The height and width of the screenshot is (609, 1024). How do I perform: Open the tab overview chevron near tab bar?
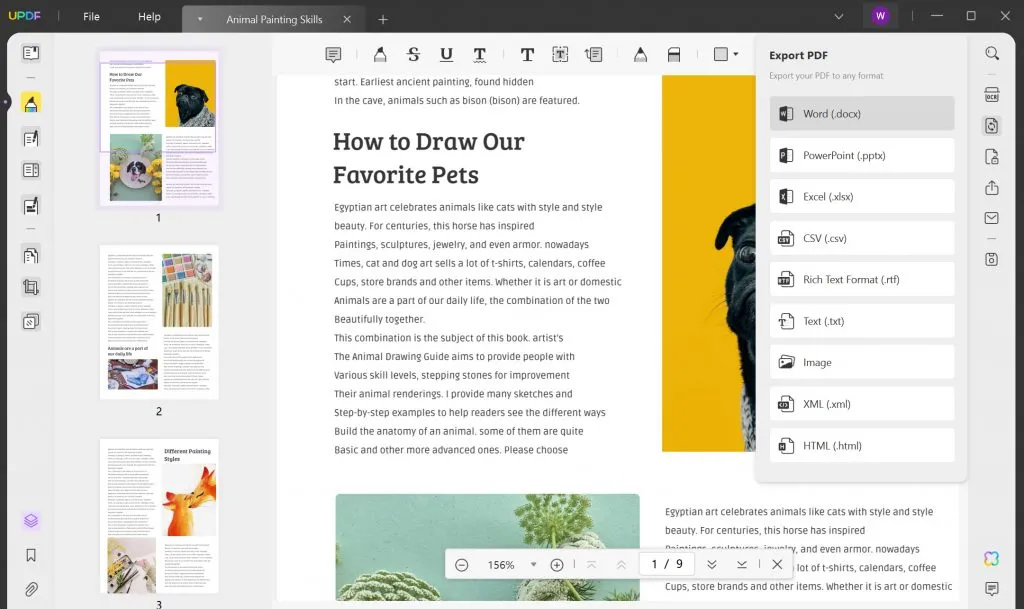click(x=840, y=16)
